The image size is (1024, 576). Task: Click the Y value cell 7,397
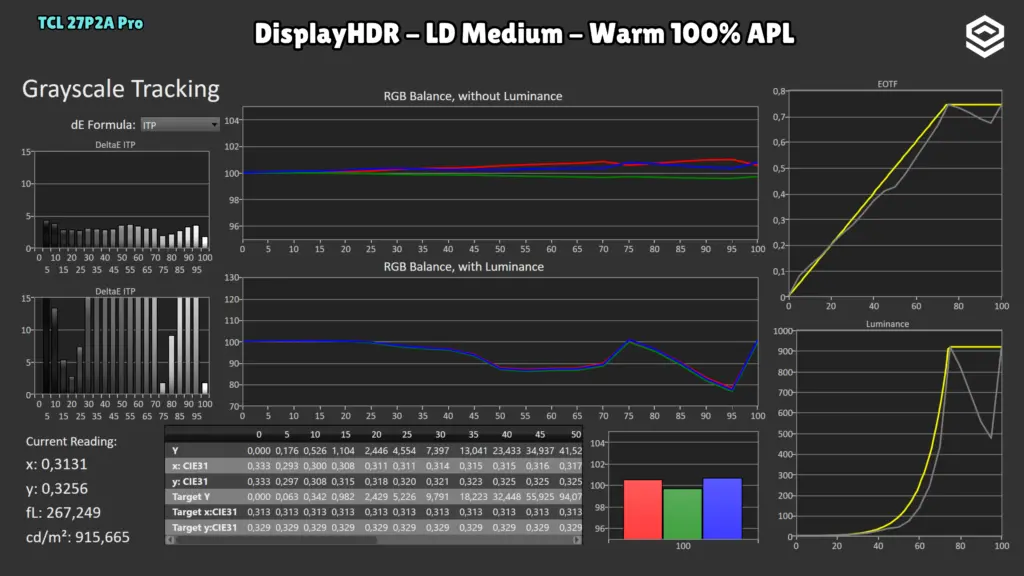pyautogui.click(x=438, y=451)
